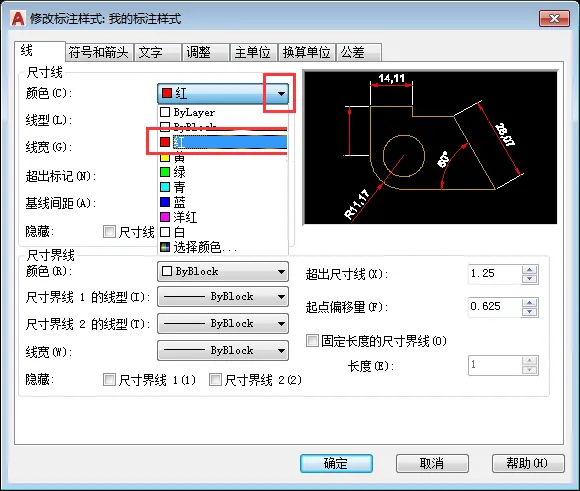Choose the 黄 yellow color option

pyautogui.click(x=223, y=158)
